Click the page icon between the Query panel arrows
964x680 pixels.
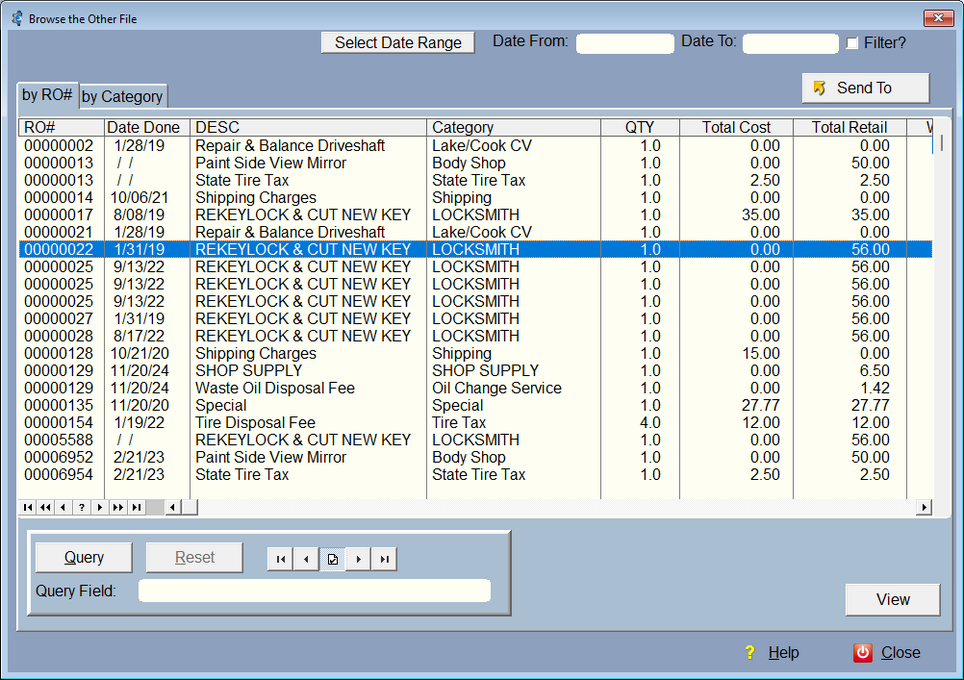[x=333, y=559]
